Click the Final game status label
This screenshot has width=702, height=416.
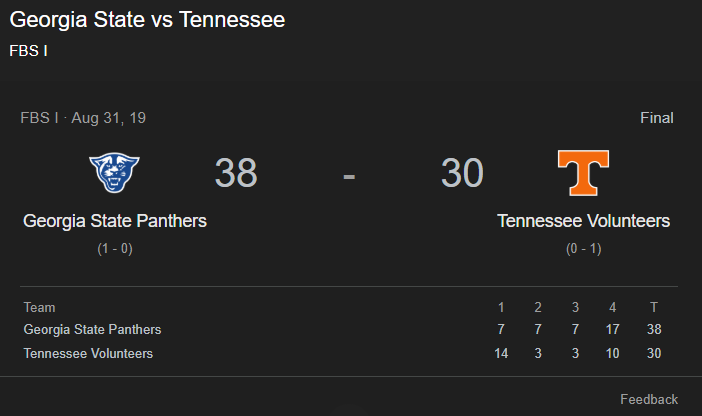coord(657,118)
